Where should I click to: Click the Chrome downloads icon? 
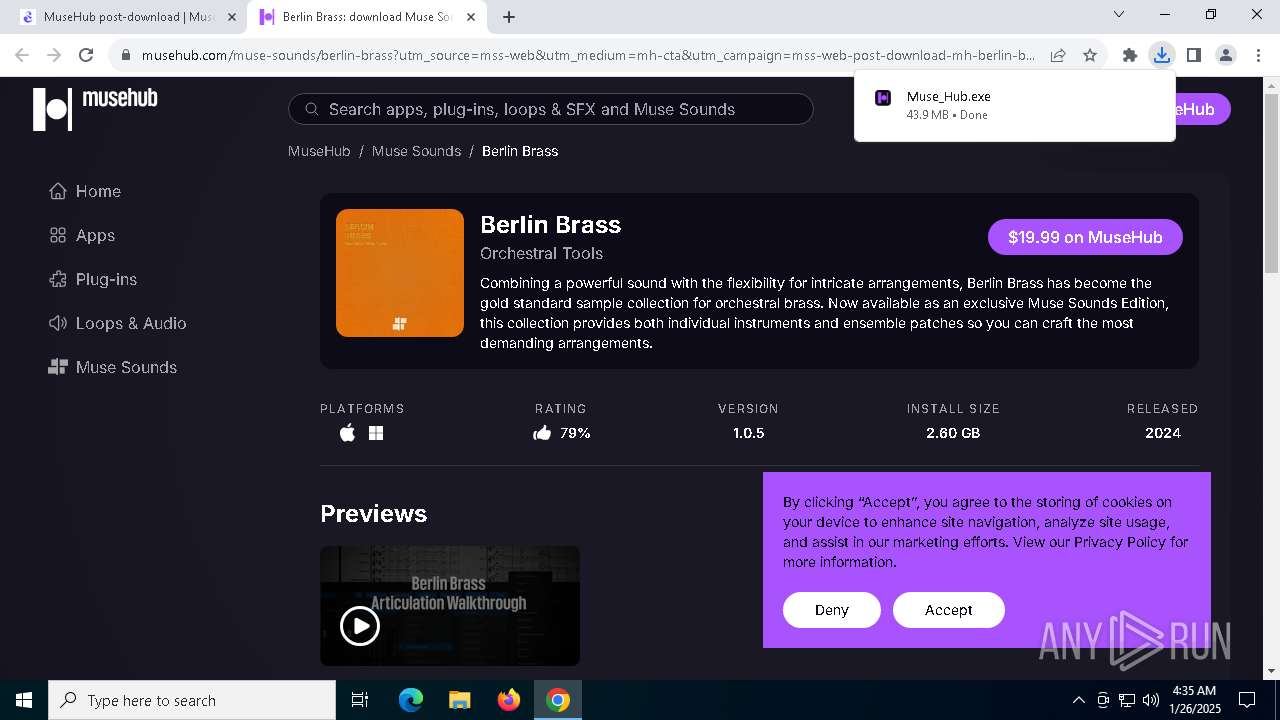[1161, 55]
